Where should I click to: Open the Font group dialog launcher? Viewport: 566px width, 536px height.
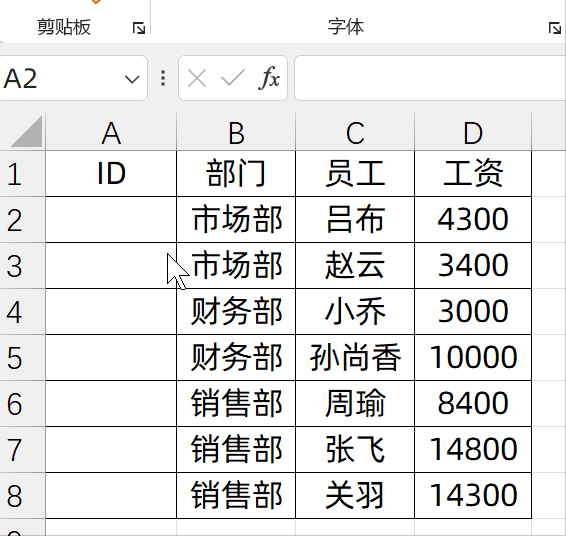coord(555,28)
